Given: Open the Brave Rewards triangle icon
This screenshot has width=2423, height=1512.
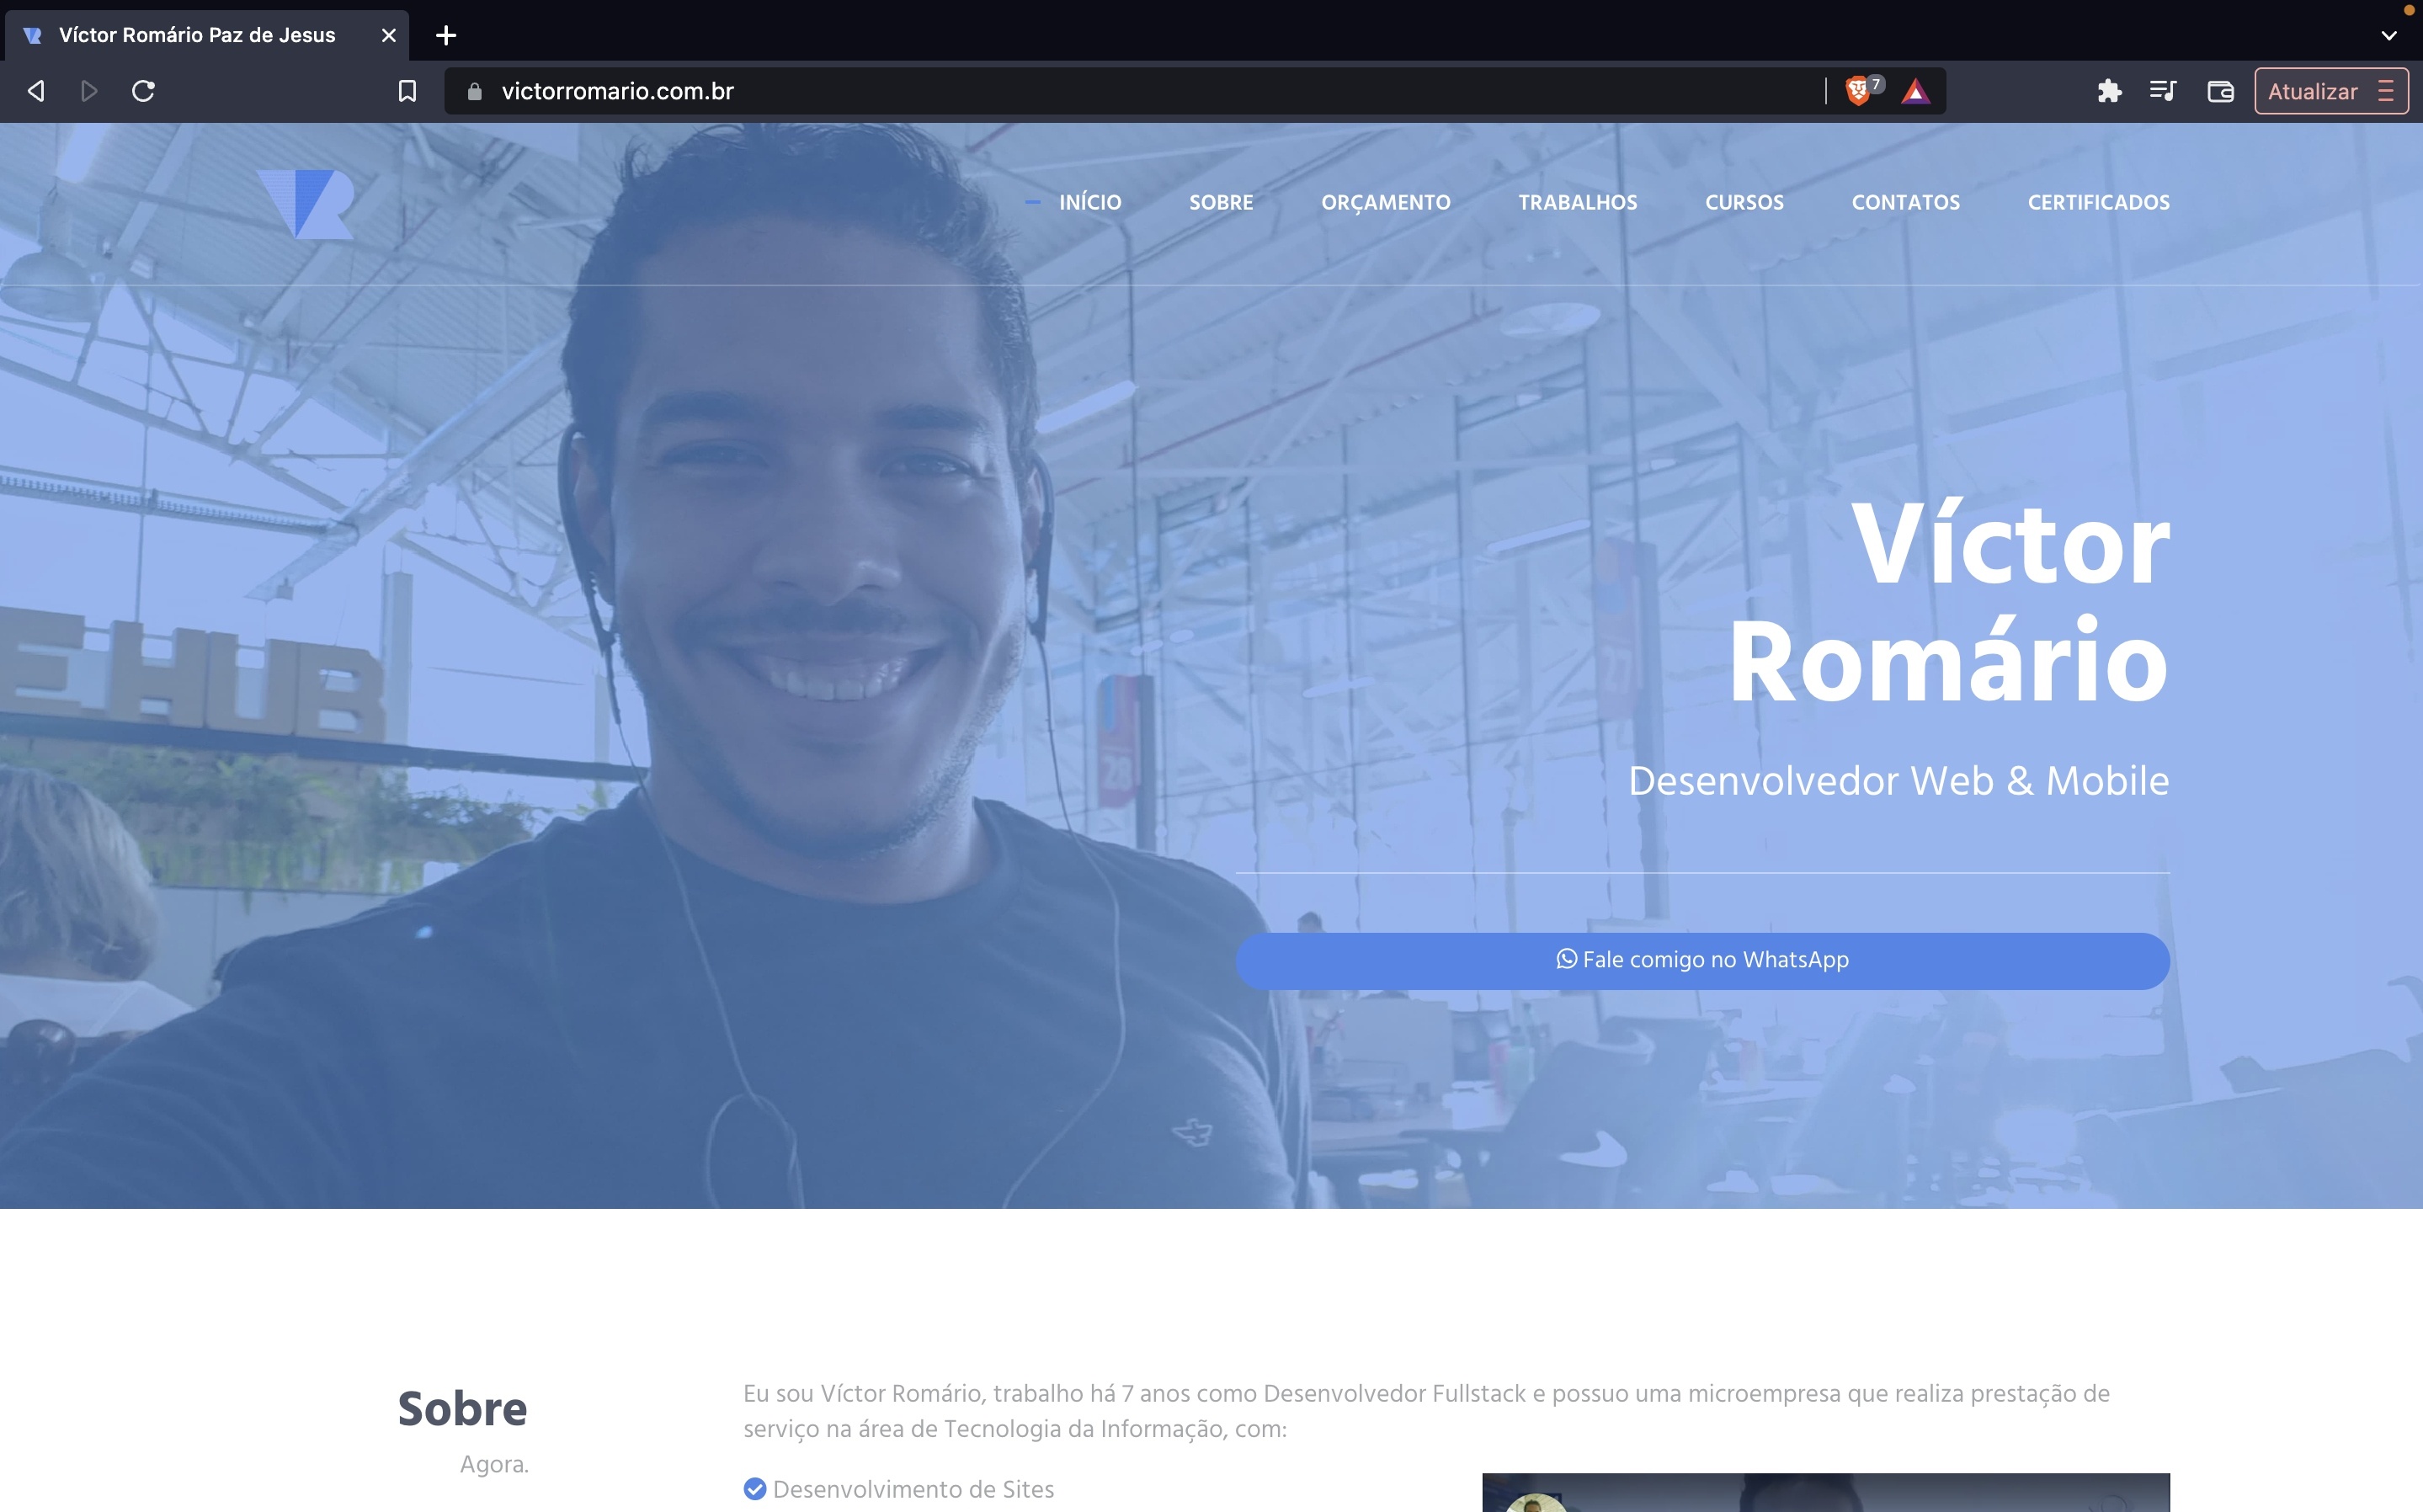Looking at the screenshot, I should point(1915,92).
